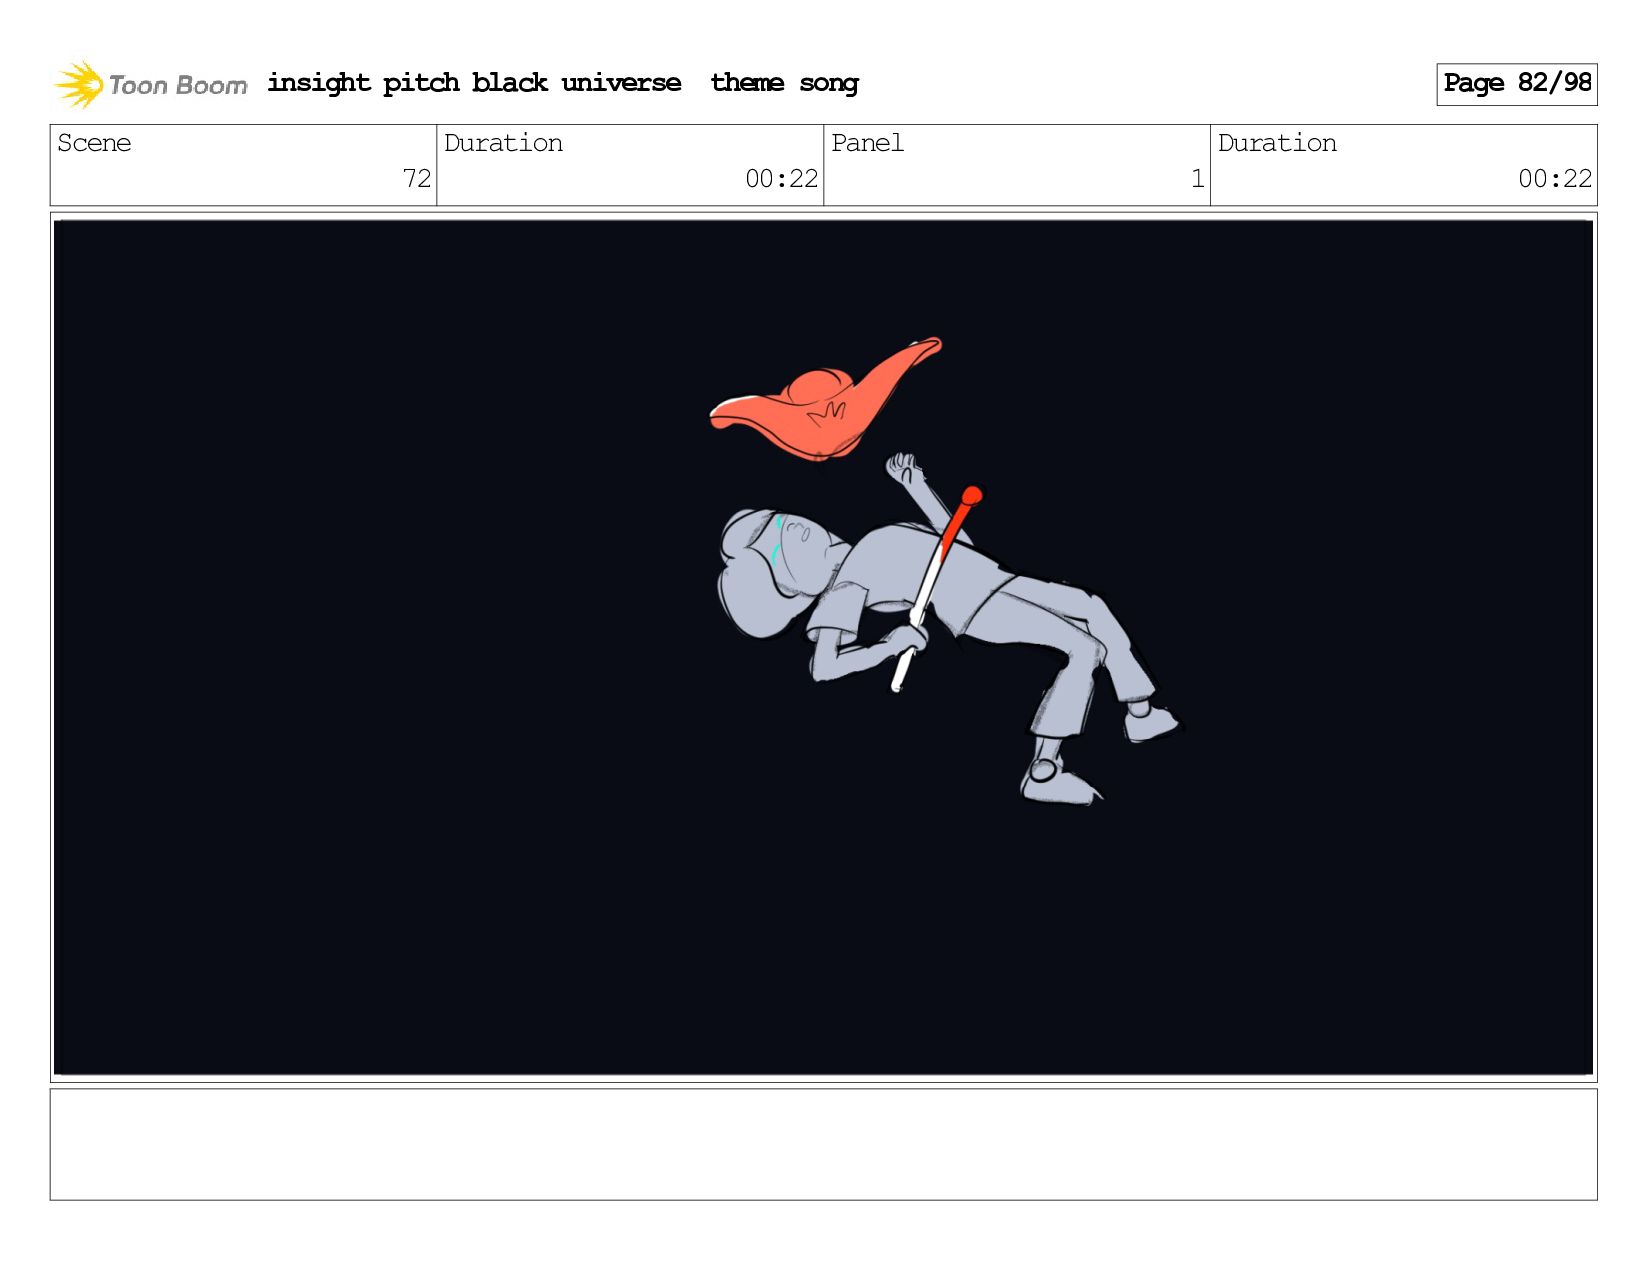The image size is (1650, 1275).
Task: Select the panel duration value '00:22'
Action: point(1555,179)
